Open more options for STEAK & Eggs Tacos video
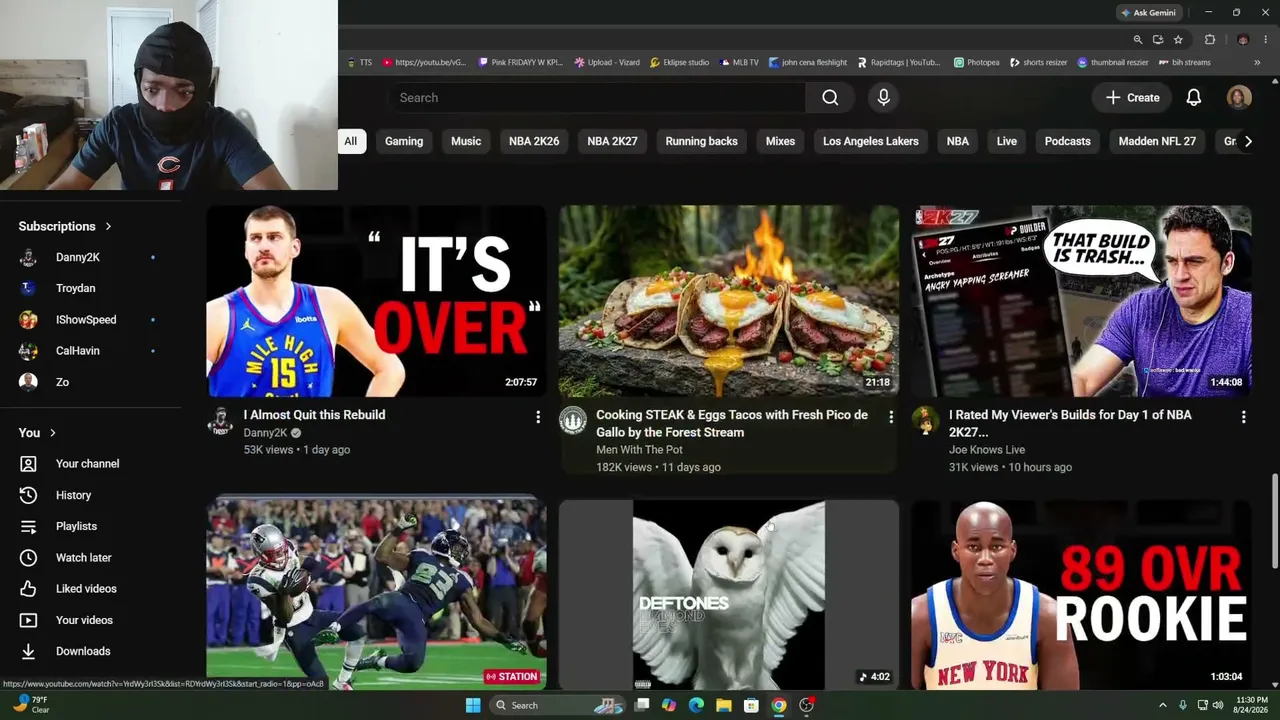Screen dimensions: 1280x720 click(891, 417)
